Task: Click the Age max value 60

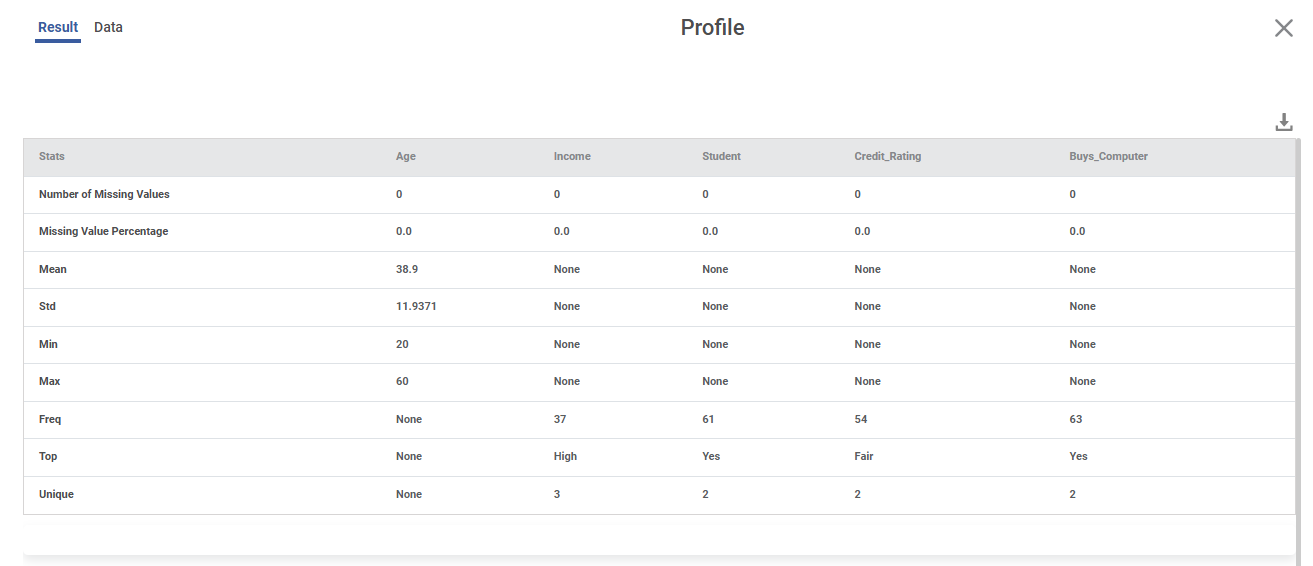Action: (x=402, y=382)
